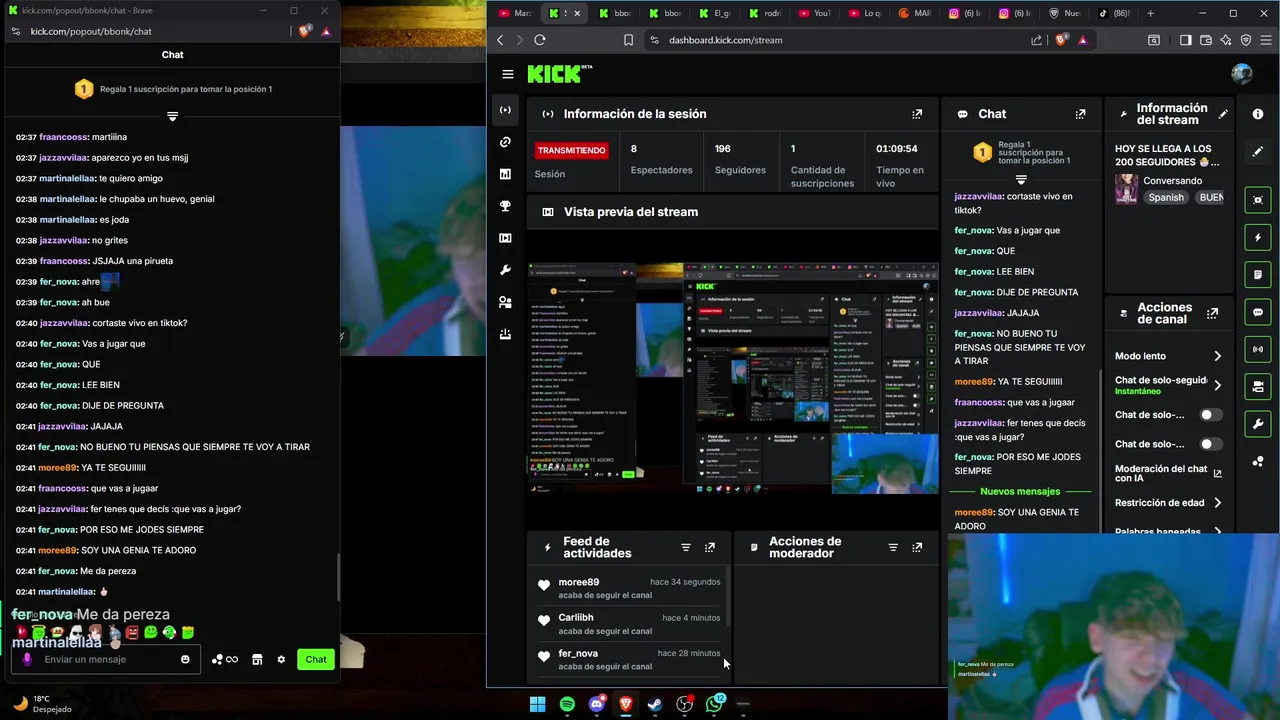1280x720 pixels.
Task: Toggle the wrench widget in the right sidebar
Action: point(1258,424)
